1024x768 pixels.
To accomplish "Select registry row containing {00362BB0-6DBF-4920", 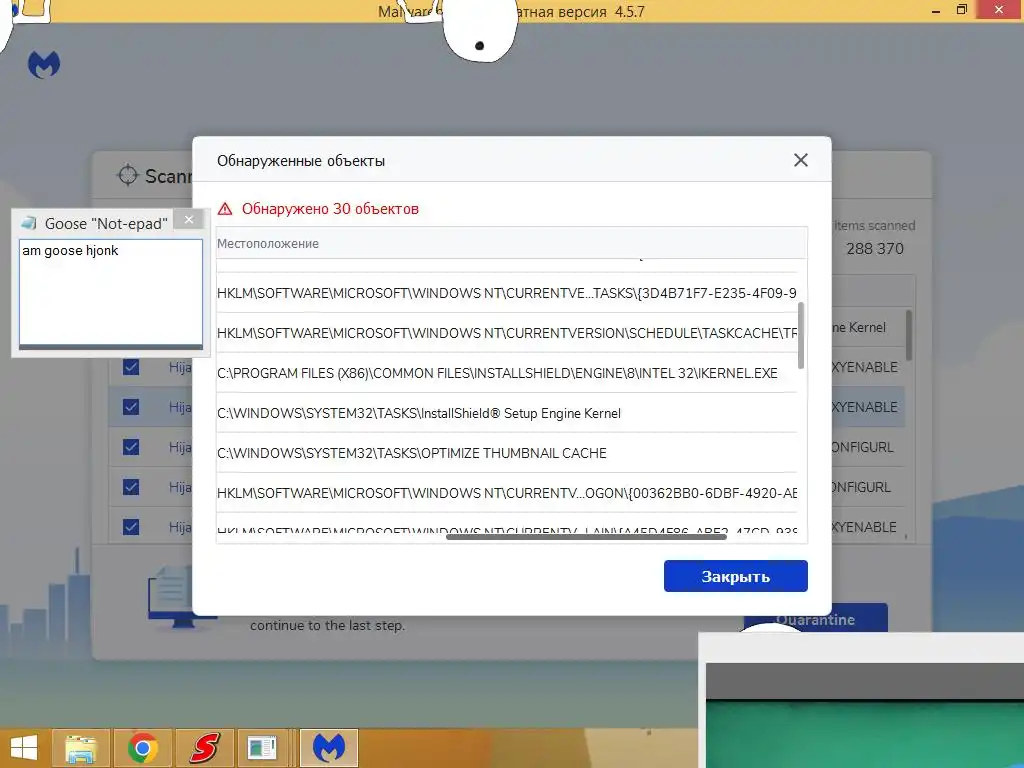I will [507, 492].
